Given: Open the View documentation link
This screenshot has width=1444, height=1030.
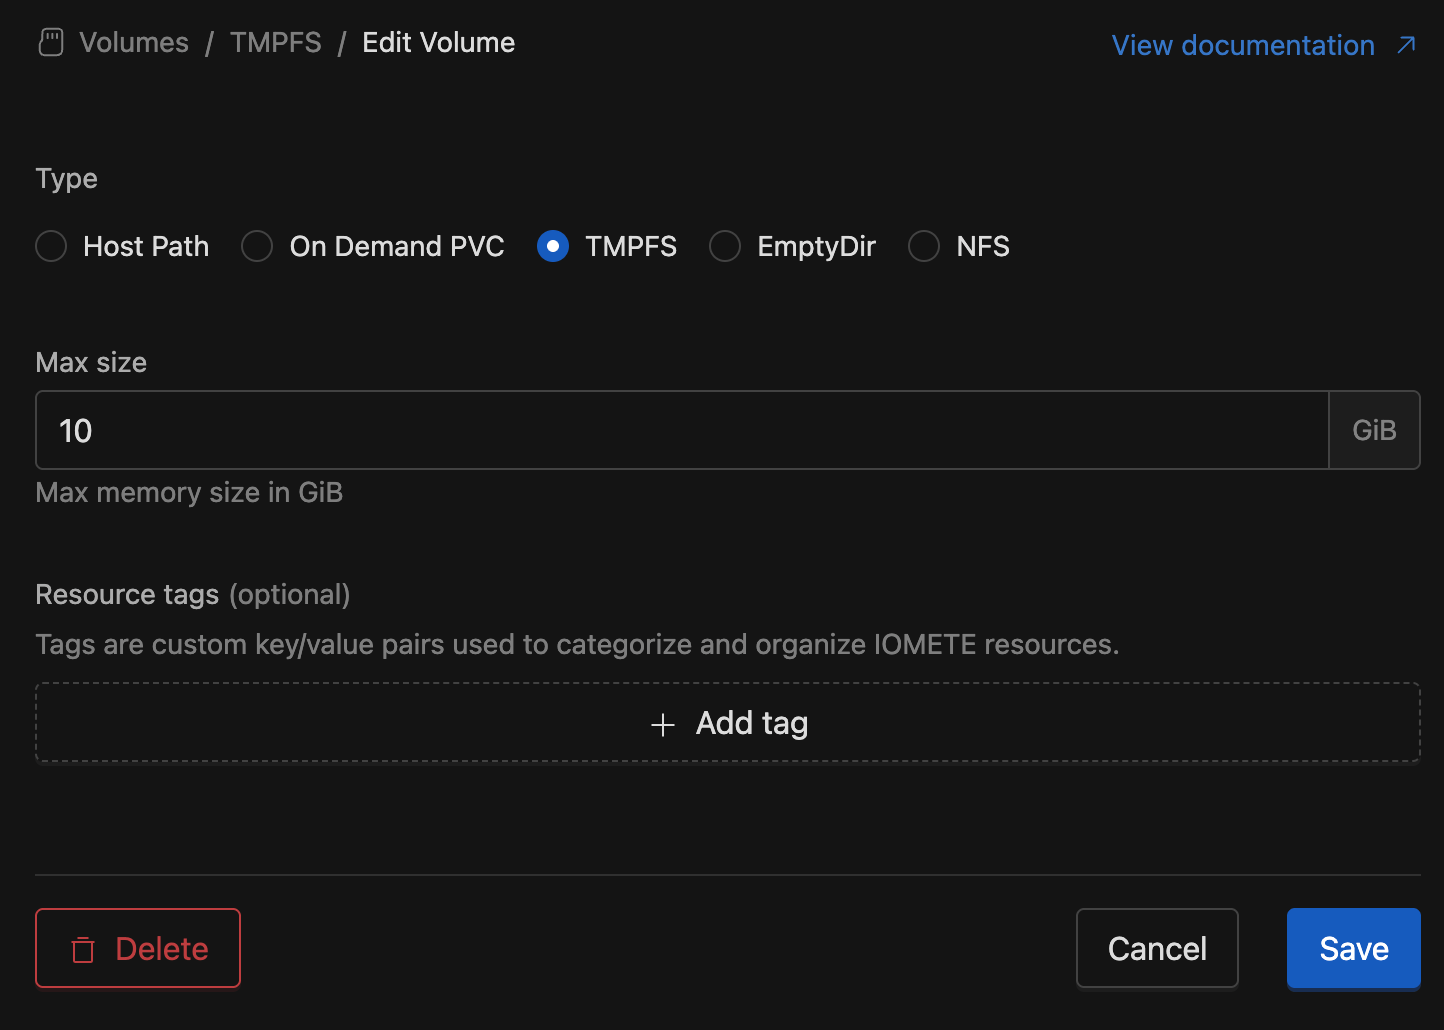Looking at the screenshot, I should (x=1242, y=45).
